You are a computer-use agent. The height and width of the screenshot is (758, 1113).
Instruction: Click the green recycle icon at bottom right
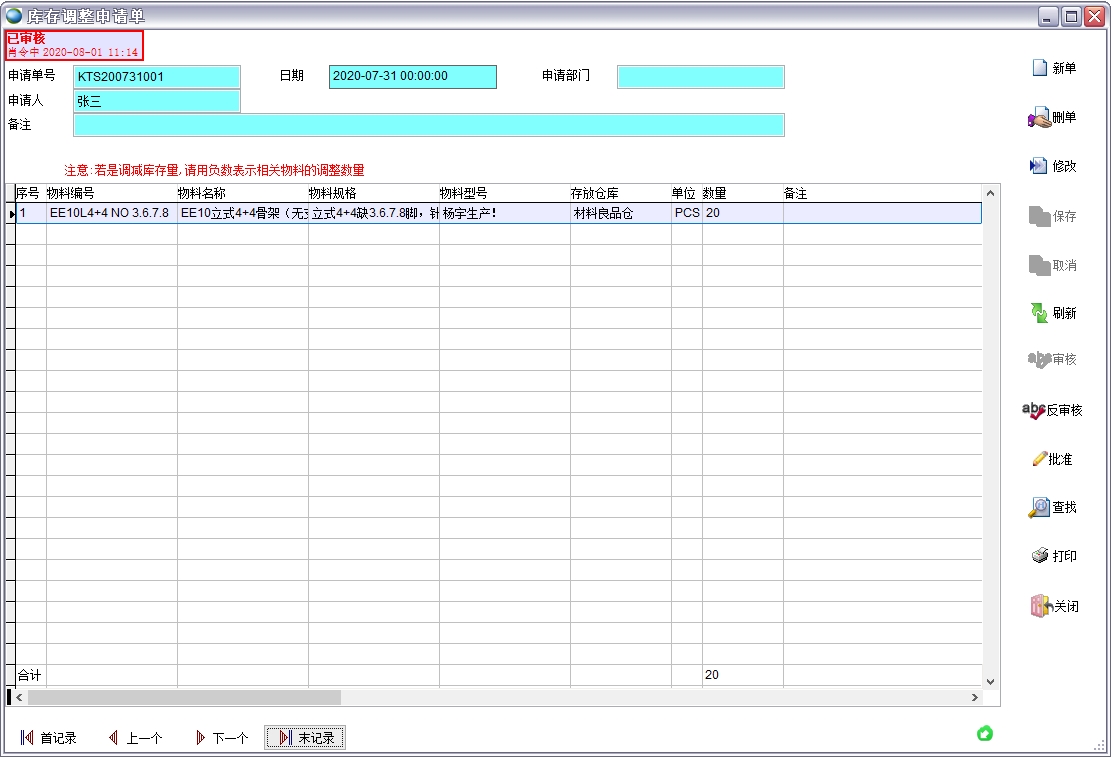(984, 734)
